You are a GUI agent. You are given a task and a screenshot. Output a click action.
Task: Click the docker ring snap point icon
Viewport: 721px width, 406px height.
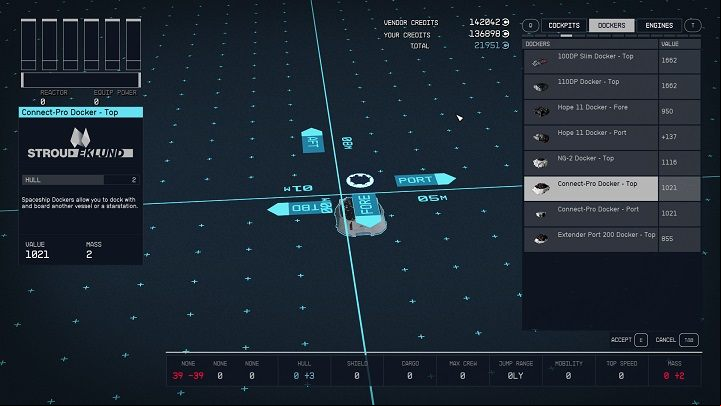[360, 180]
